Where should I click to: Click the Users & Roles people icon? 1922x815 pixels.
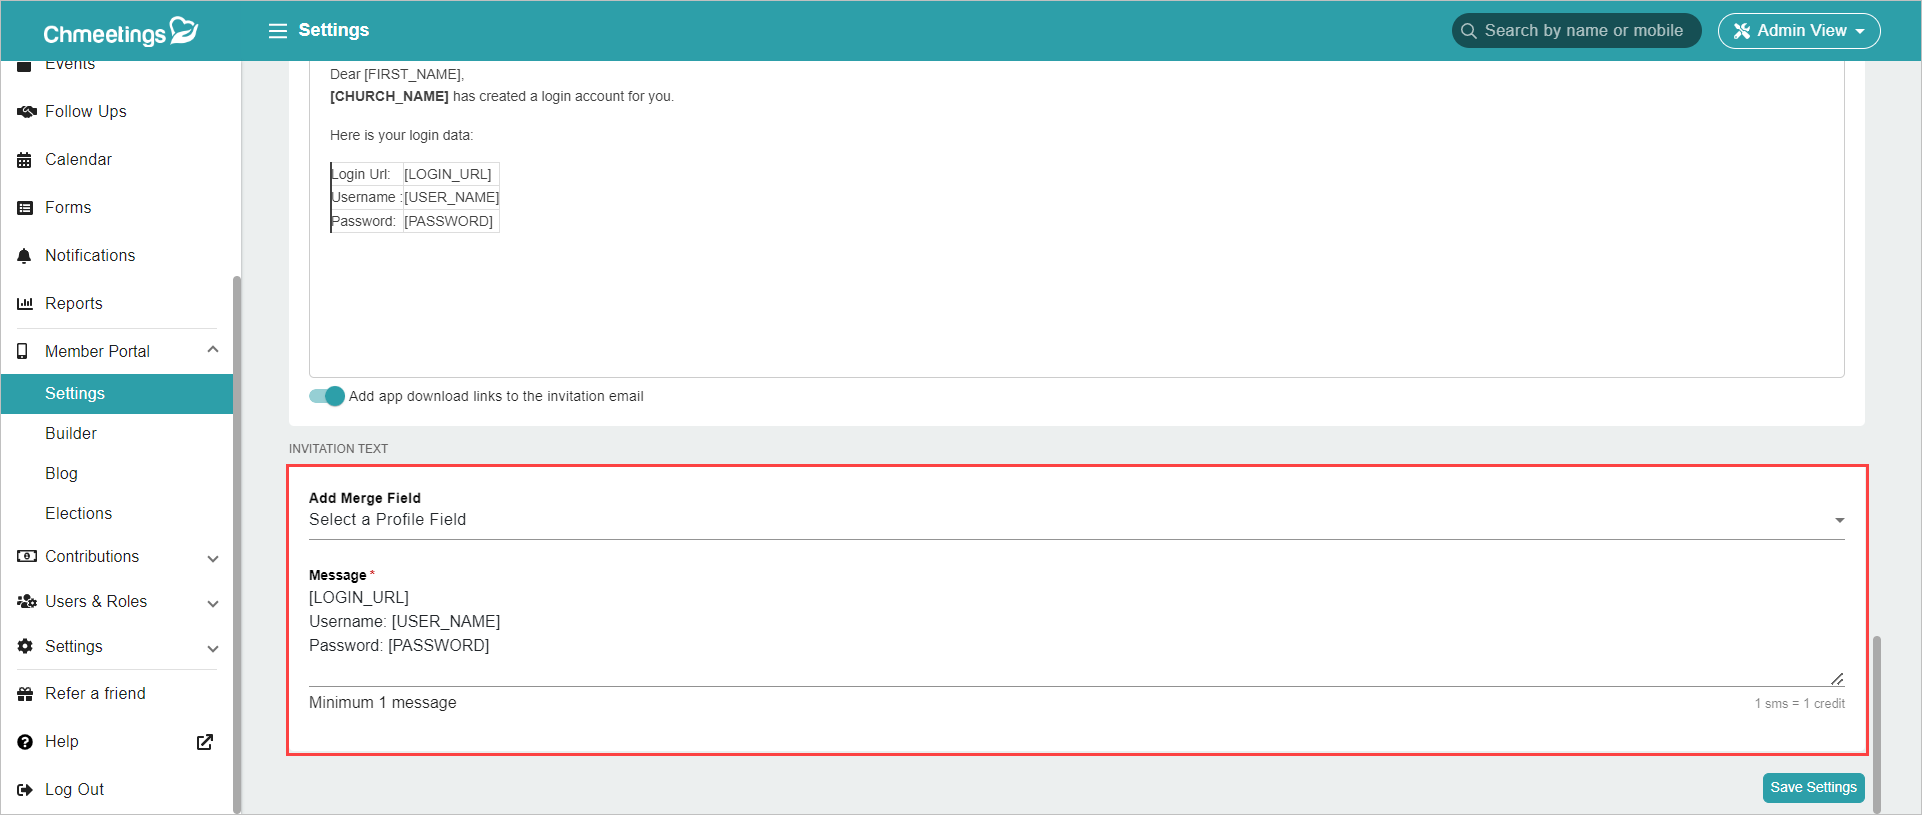27,601
